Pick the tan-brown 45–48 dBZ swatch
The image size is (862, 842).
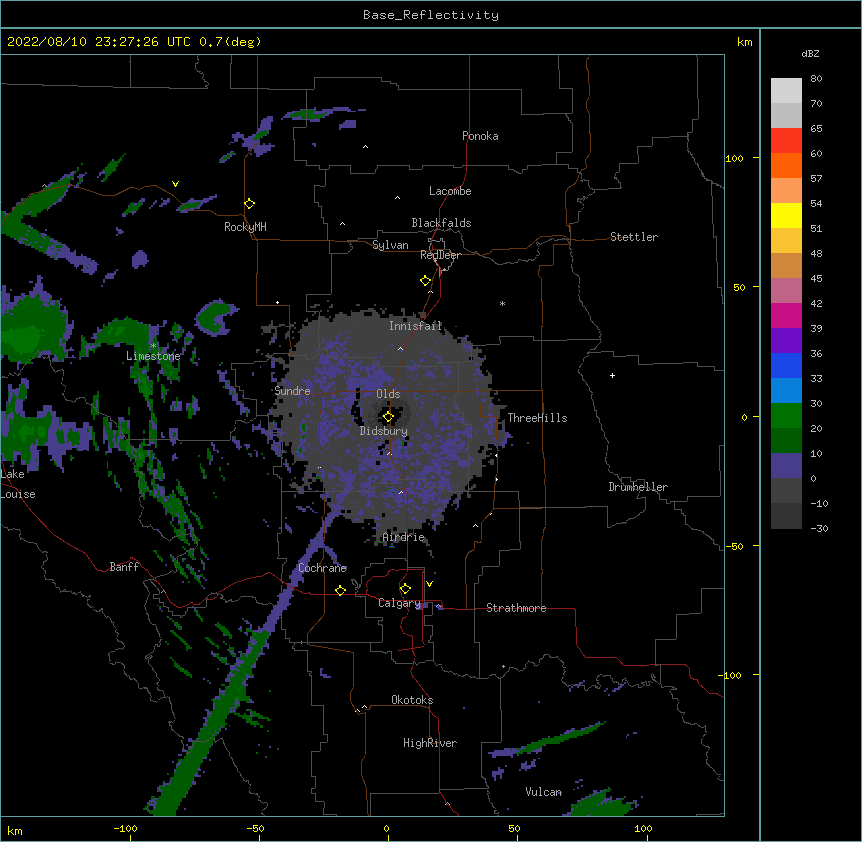[x=786, y=265]
